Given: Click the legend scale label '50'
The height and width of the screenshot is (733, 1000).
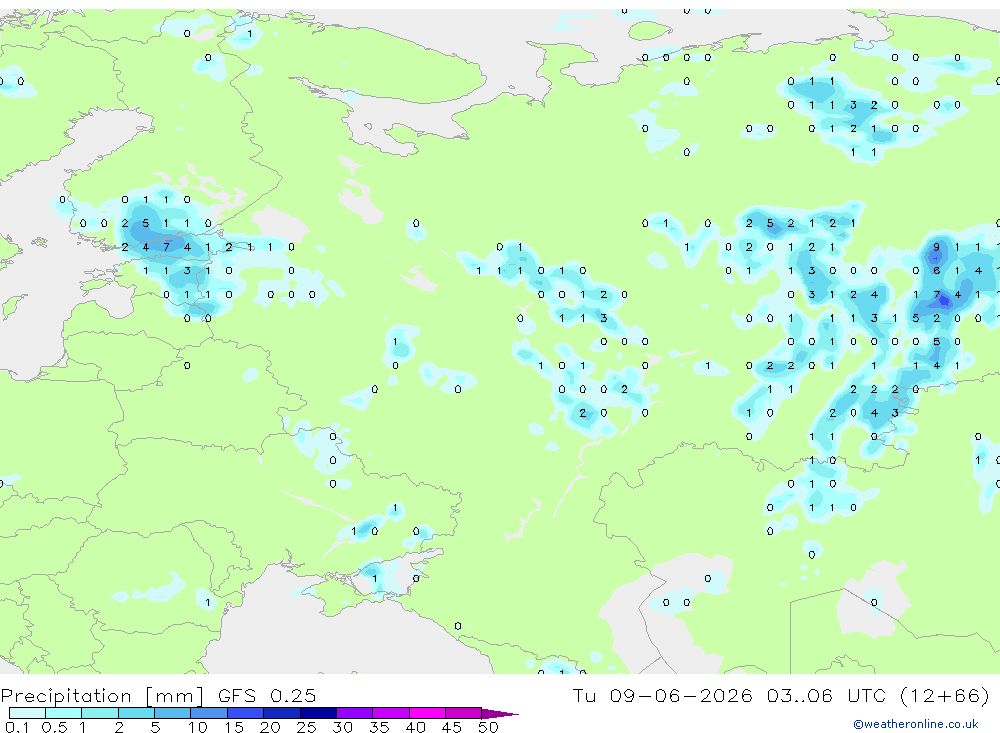Looking at the screenshot, I should click(488, 727).
